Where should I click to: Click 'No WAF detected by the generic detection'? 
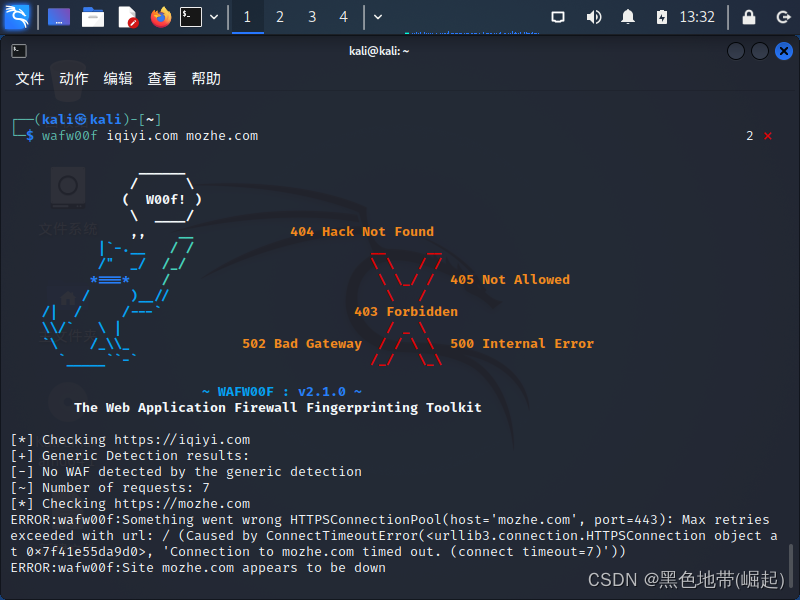pyautogui.click(x=186, y=471)
